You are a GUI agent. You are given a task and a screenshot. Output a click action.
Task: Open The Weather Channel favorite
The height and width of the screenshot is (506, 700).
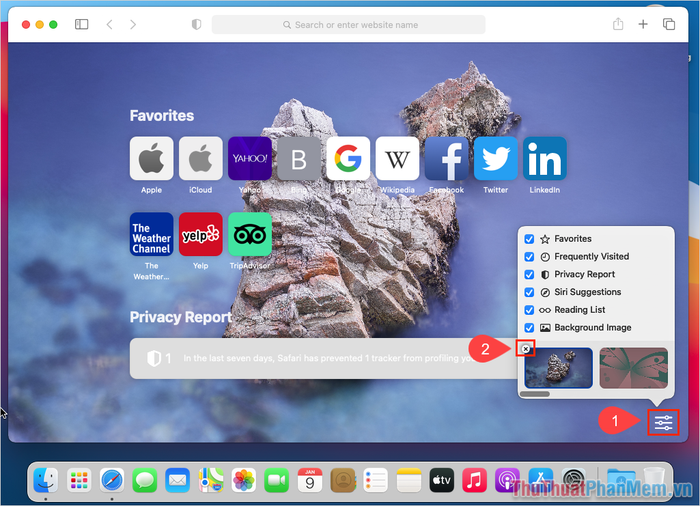[152, 234]
